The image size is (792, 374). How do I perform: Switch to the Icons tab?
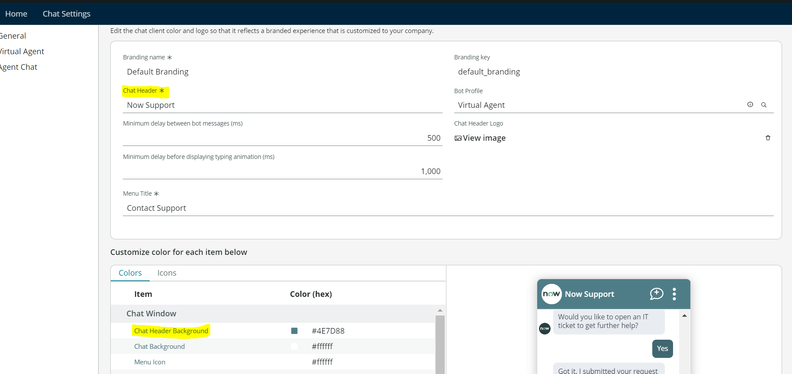point(167,273)
